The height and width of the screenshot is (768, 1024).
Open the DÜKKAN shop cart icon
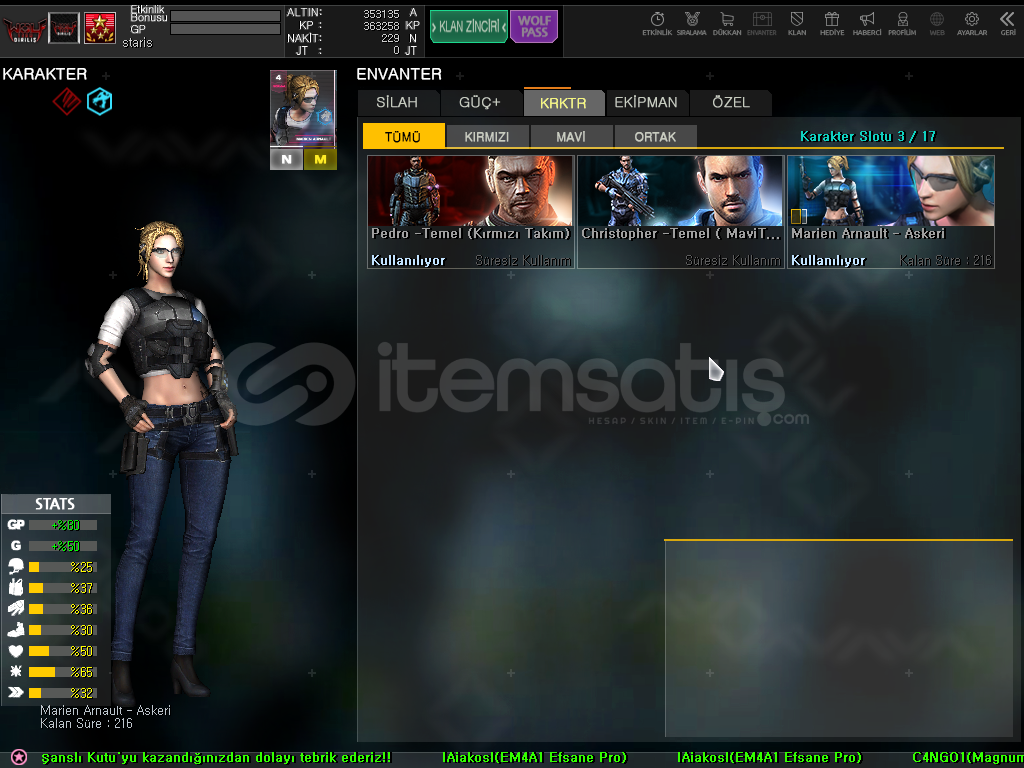[x=727, y=24]
